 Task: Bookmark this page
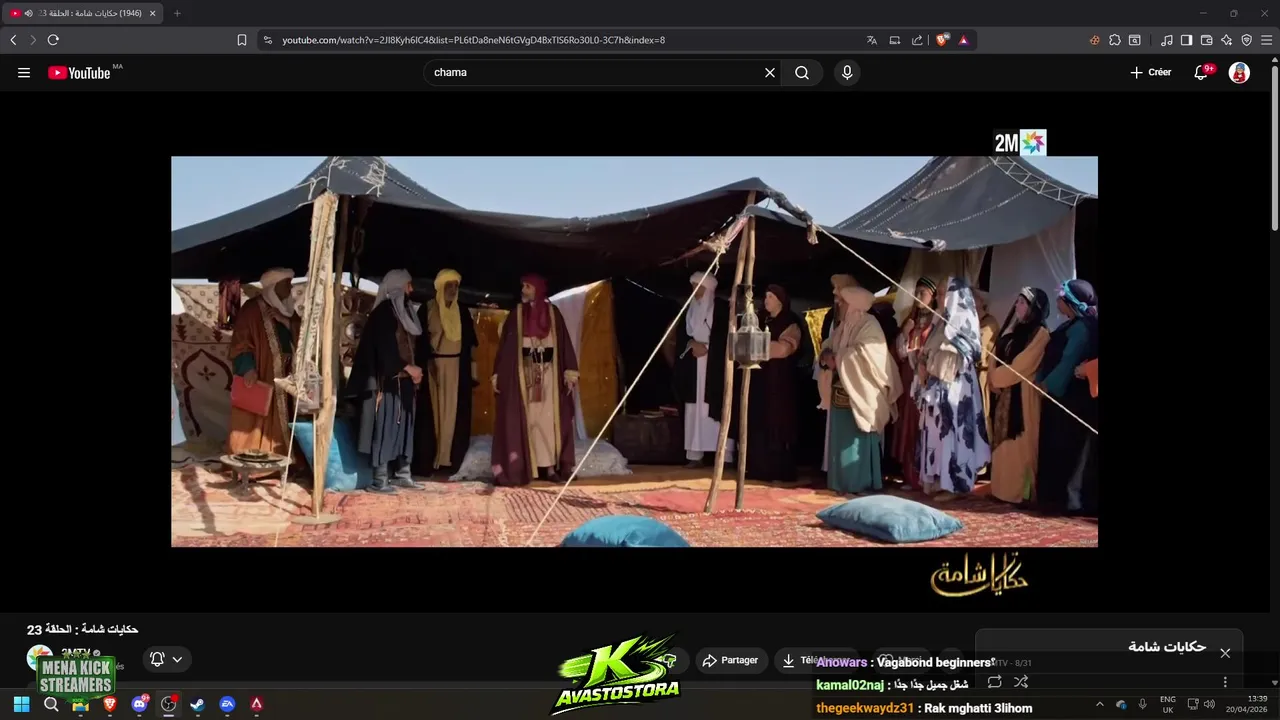coord(242,40)
